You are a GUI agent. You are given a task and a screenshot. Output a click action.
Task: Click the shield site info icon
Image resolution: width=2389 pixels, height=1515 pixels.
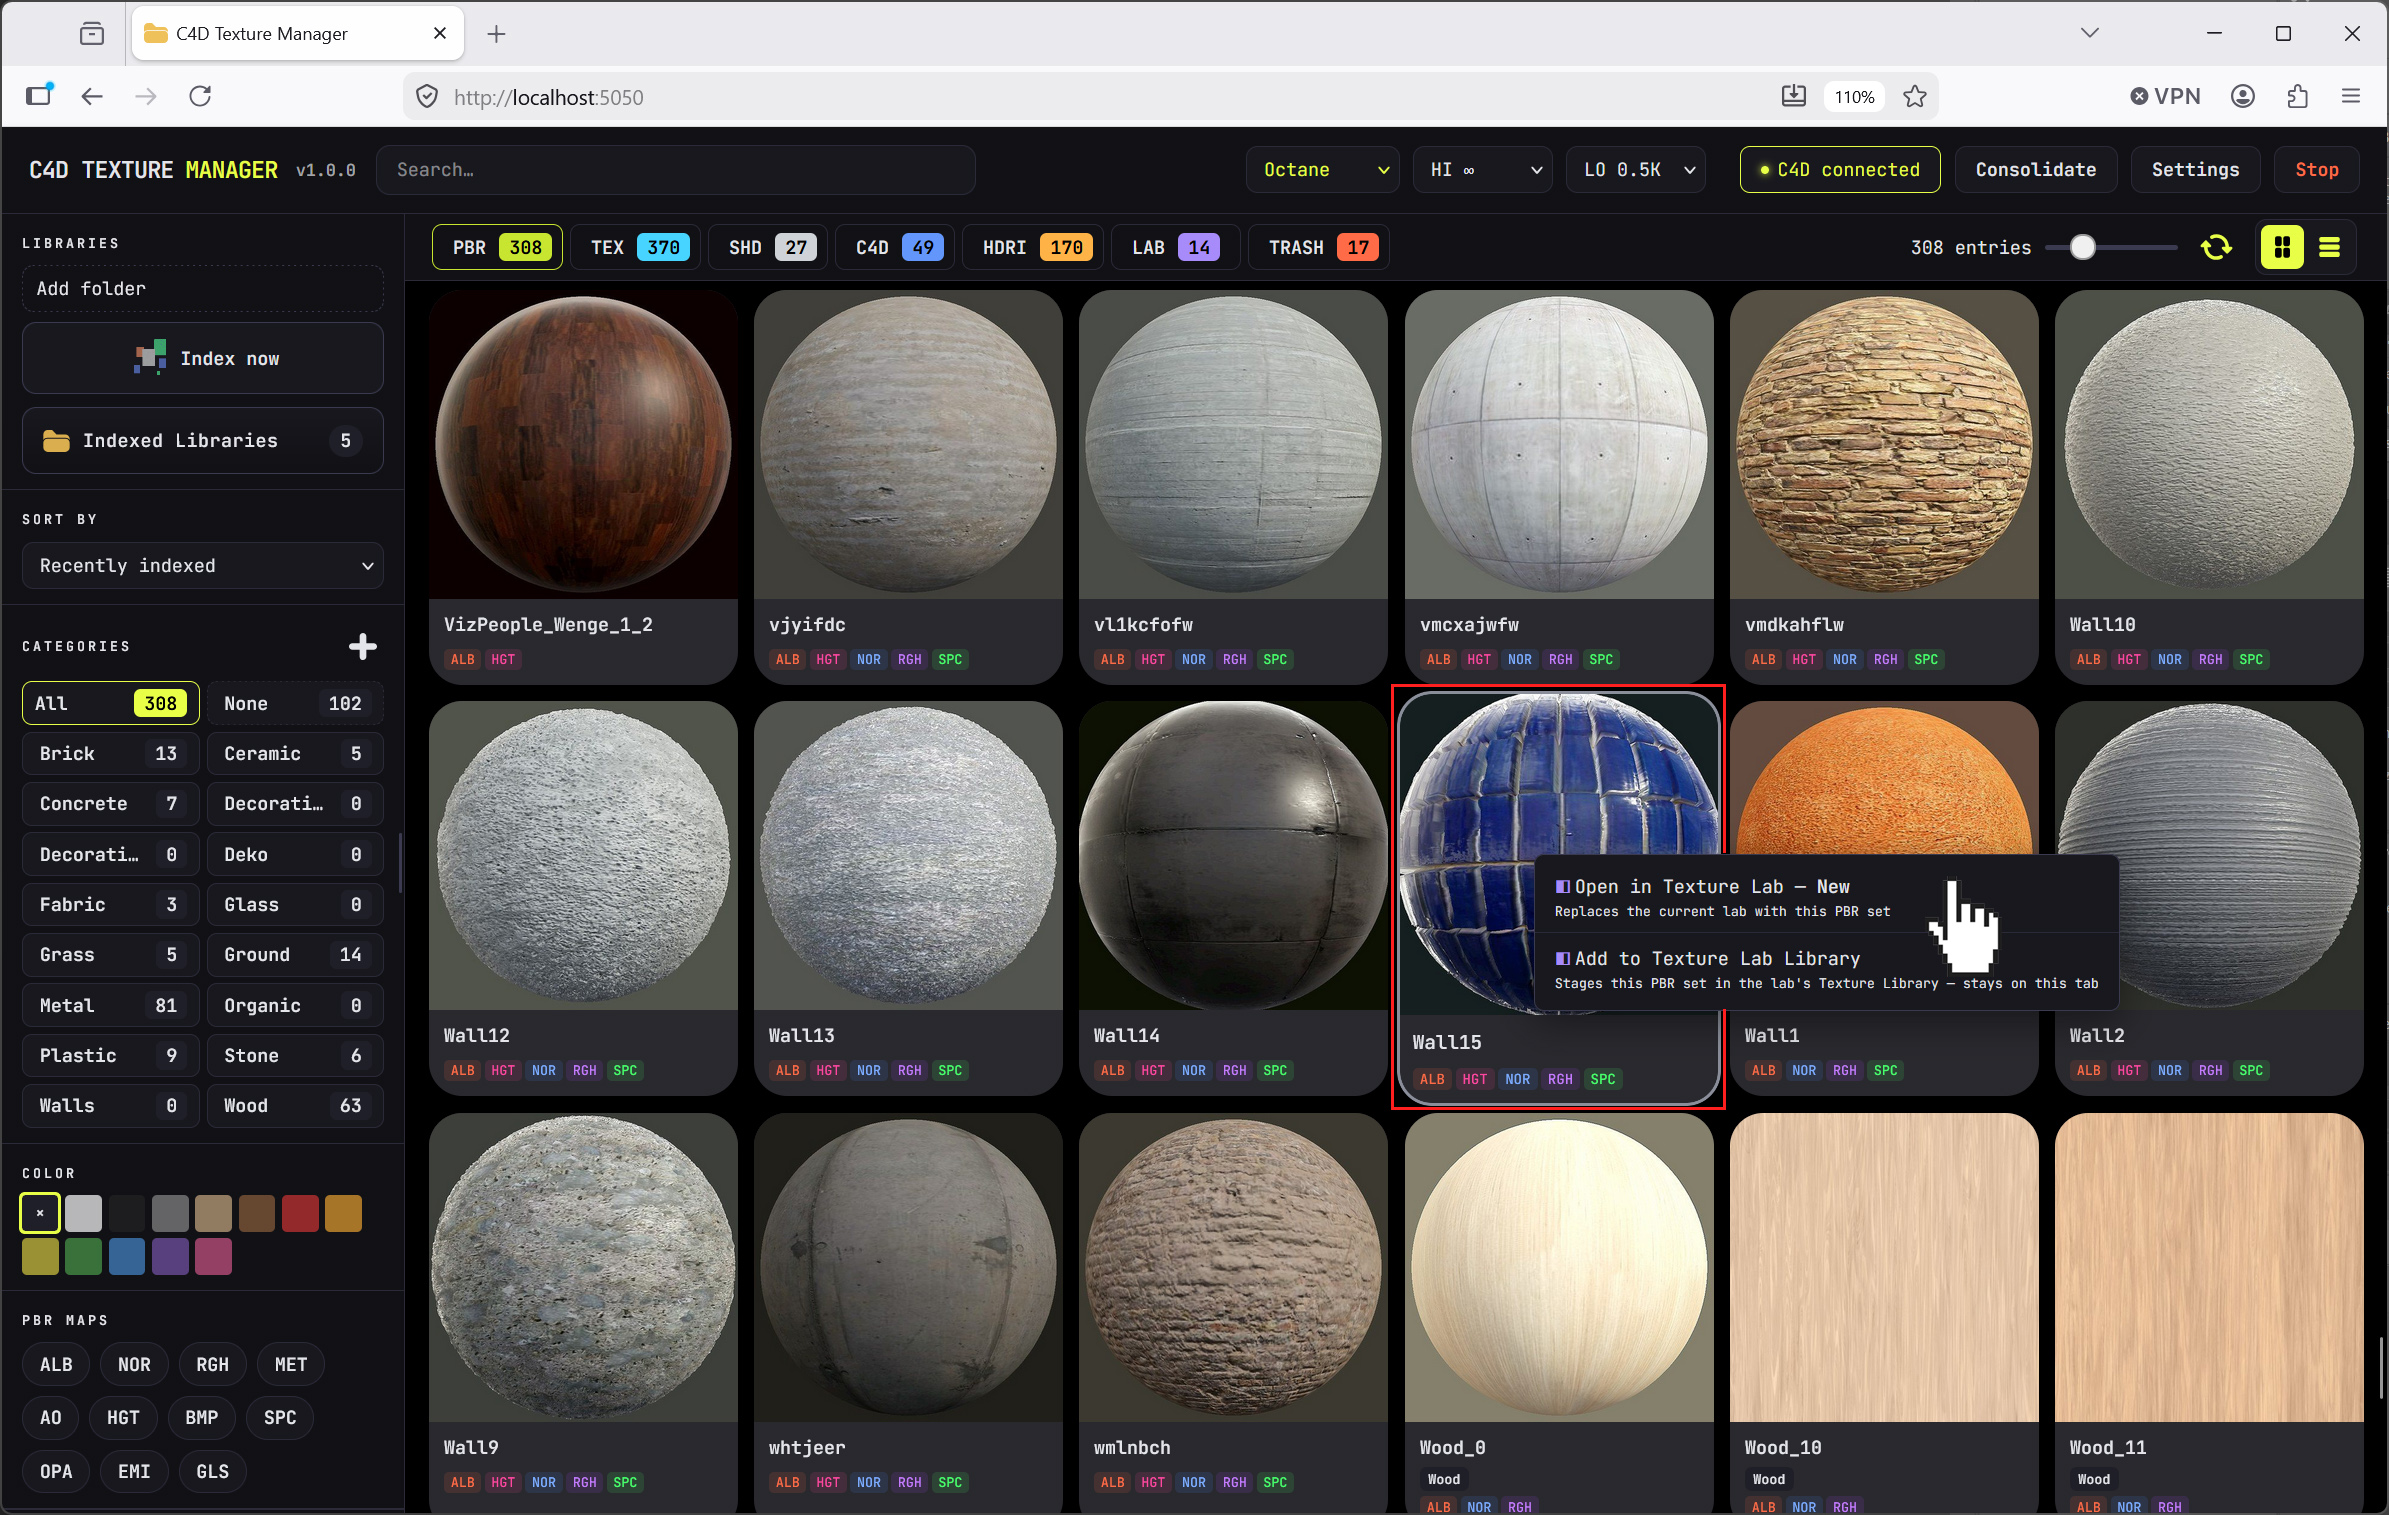click(427, 96)
